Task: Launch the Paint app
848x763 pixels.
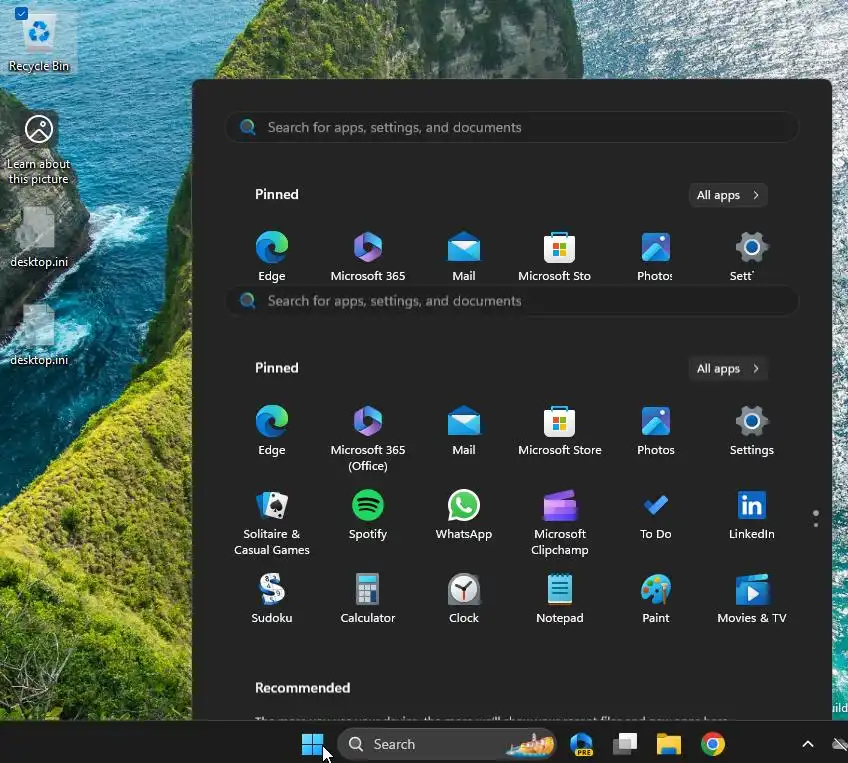Action: click(655, 598)
